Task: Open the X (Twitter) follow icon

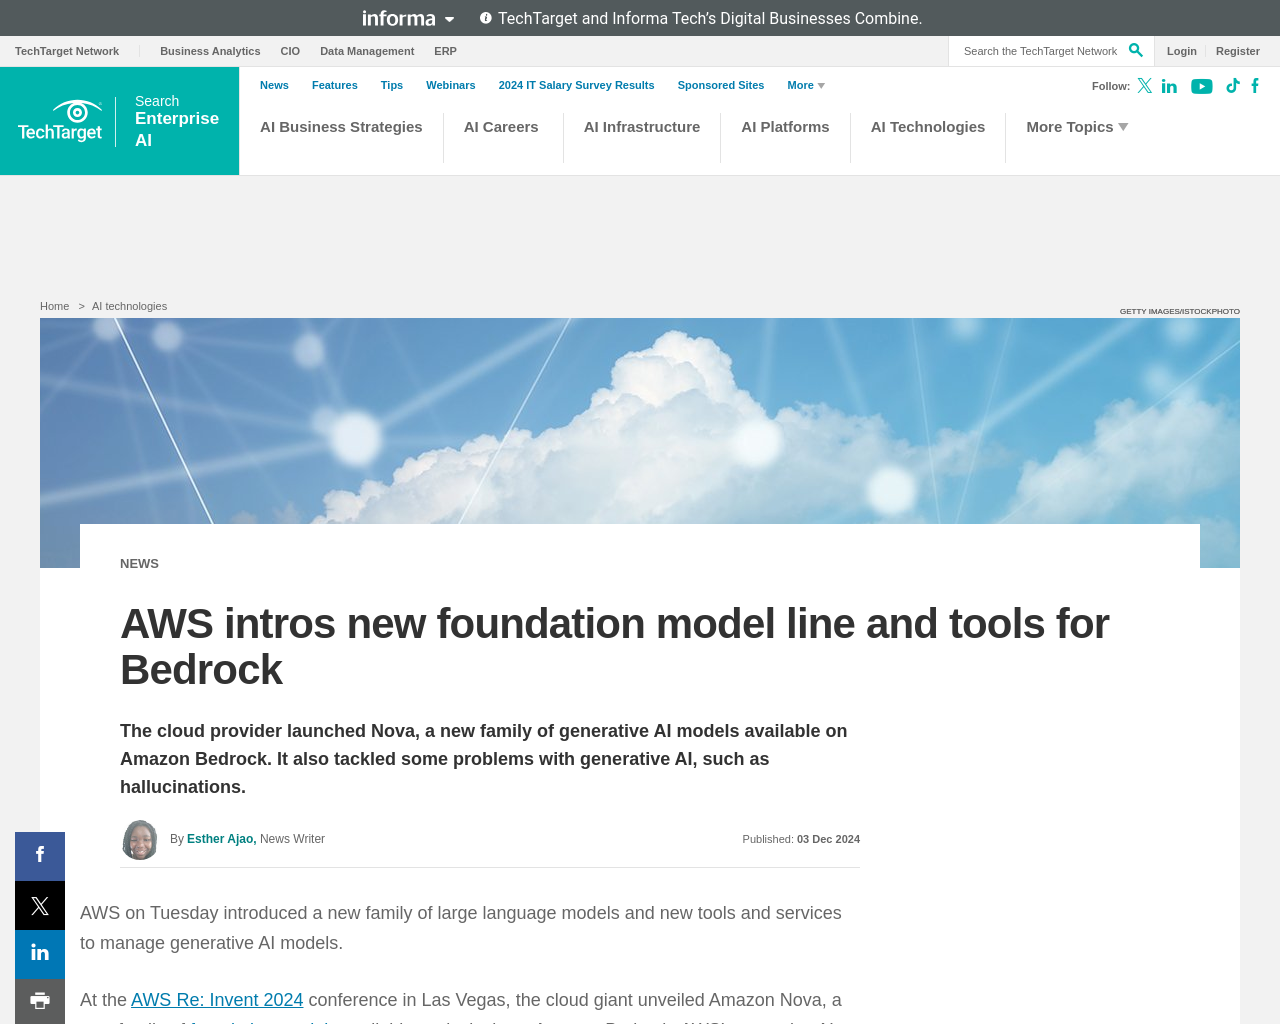Action: click(x=1145, y=86)
